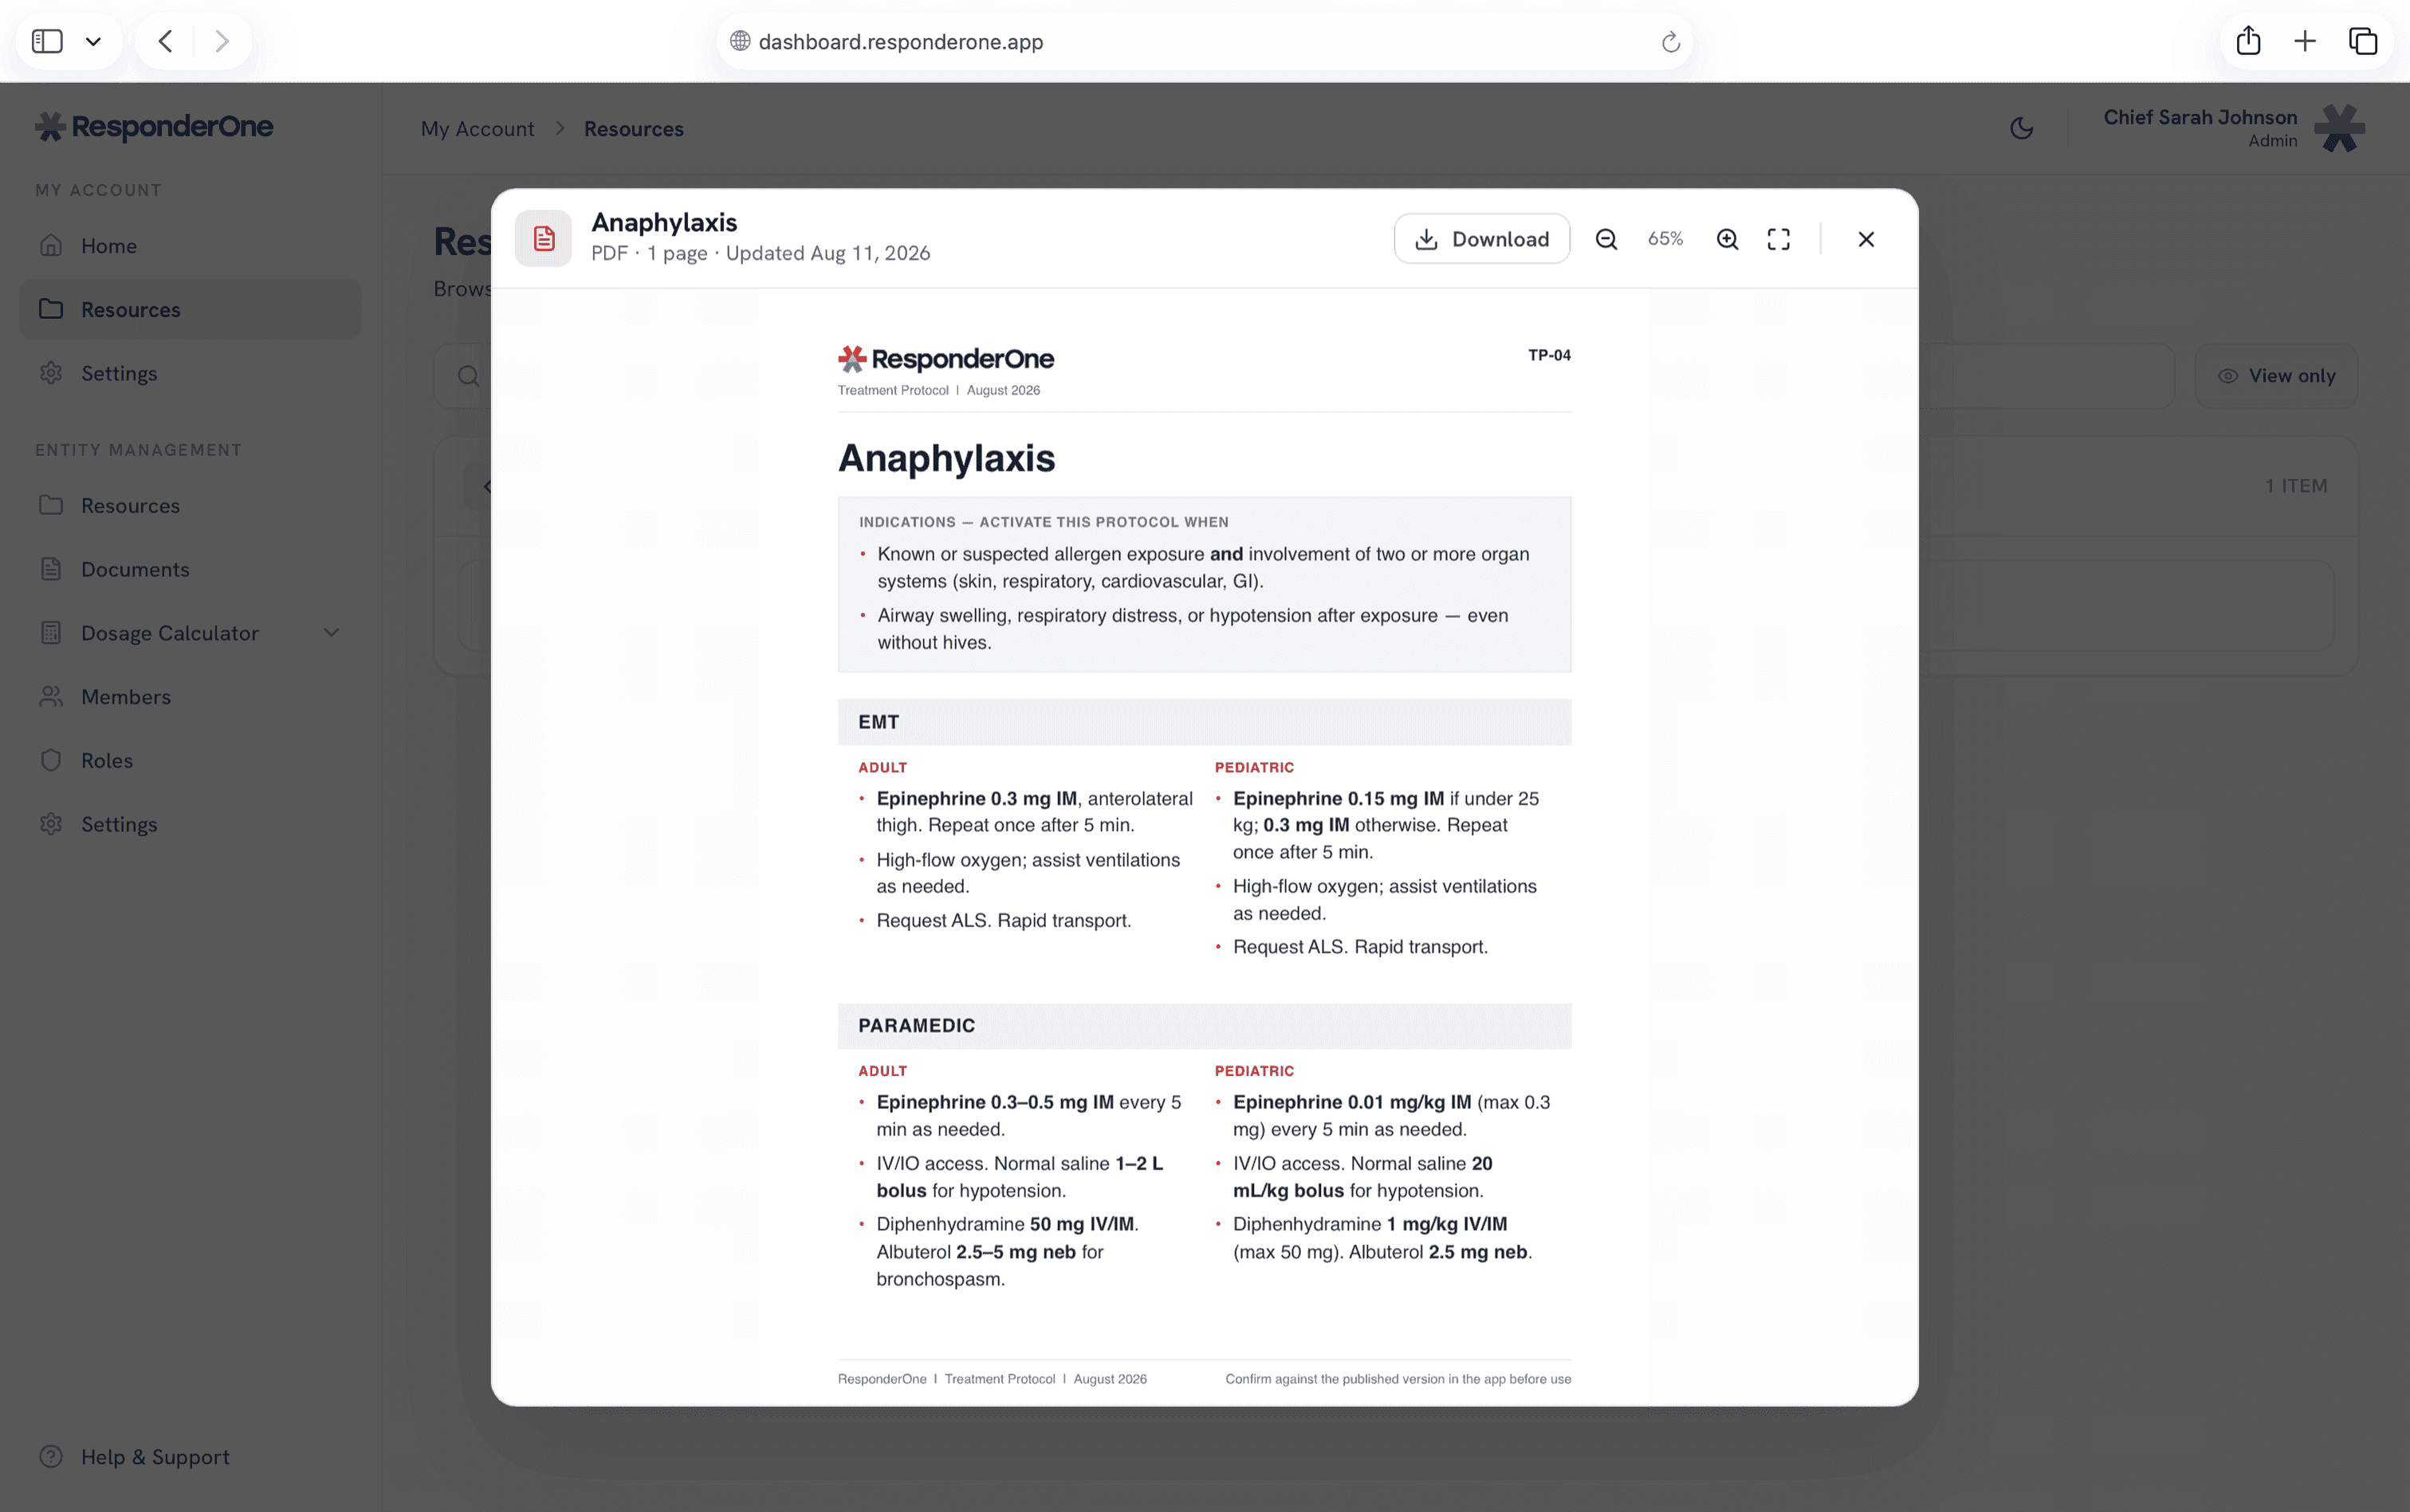Image resolution: width=2410 pixels, height=1512 pixels.
Task: Click the Anaphylaxis document heading
Action: 946,458
